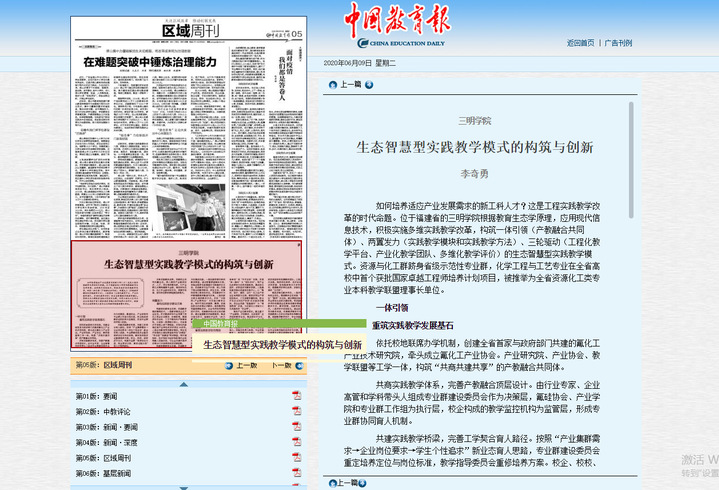Open the PDF icon for 第04版：新闻·深度

click(x=297, y=442)
